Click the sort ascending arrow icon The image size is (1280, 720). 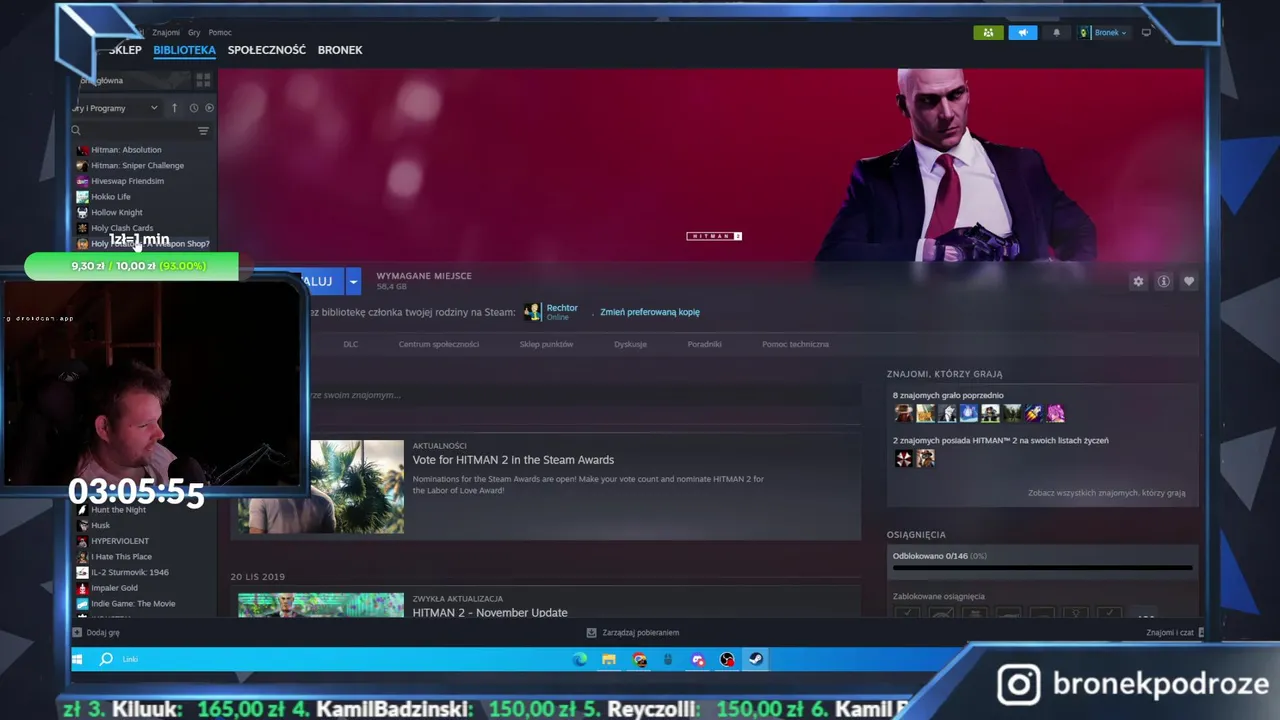[x=174, y=108]
